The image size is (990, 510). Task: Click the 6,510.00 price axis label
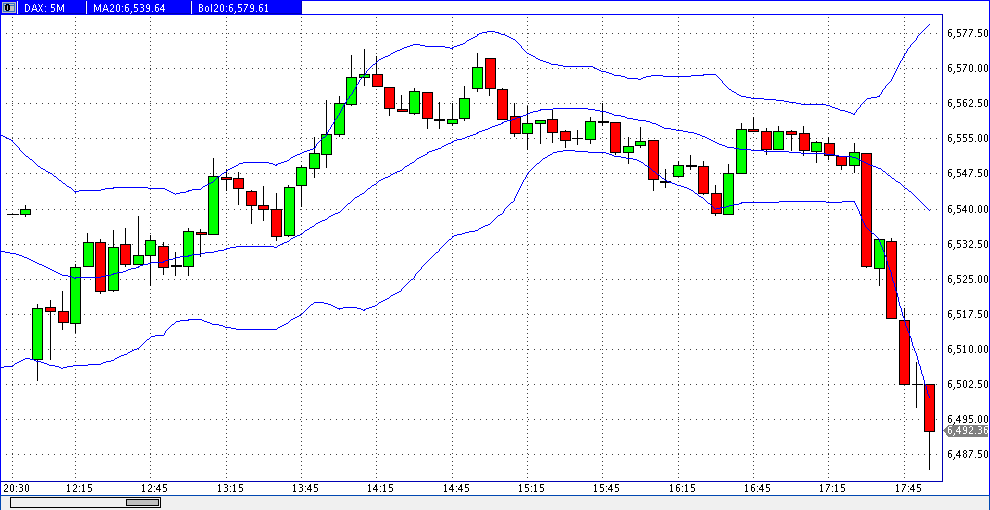click(x=967, y=348)
